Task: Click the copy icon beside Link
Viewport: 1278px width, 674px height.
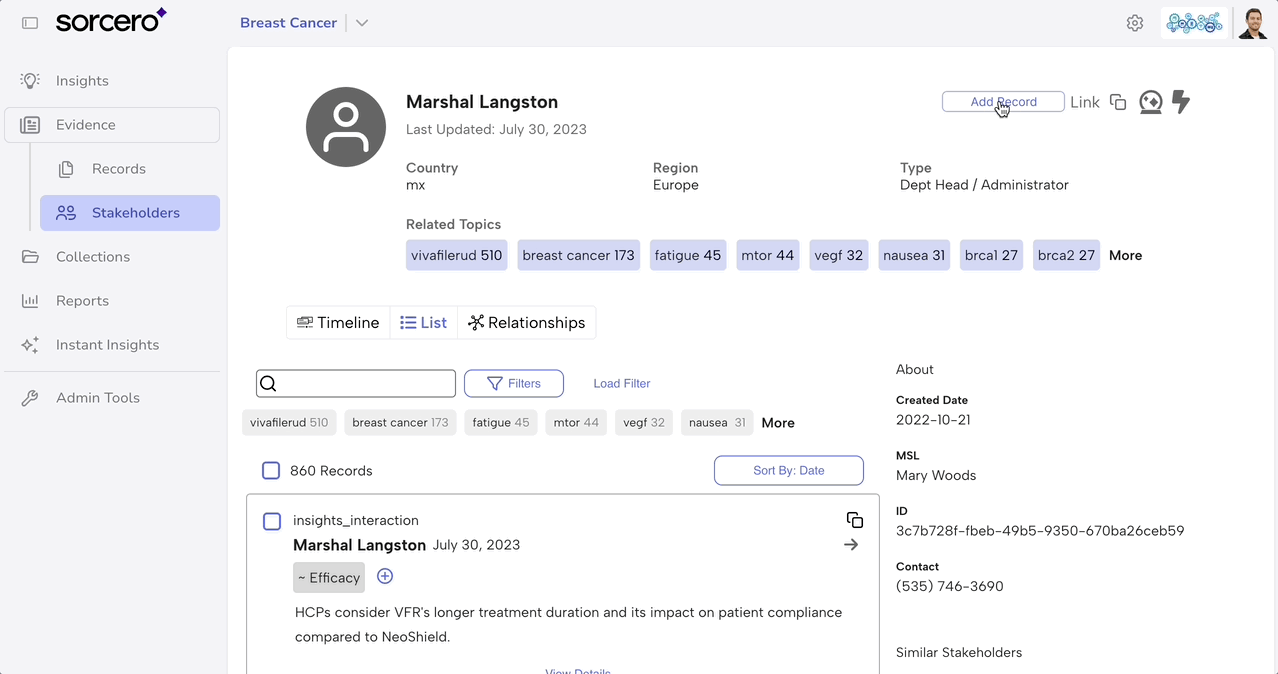Action: pos(1118,102)
